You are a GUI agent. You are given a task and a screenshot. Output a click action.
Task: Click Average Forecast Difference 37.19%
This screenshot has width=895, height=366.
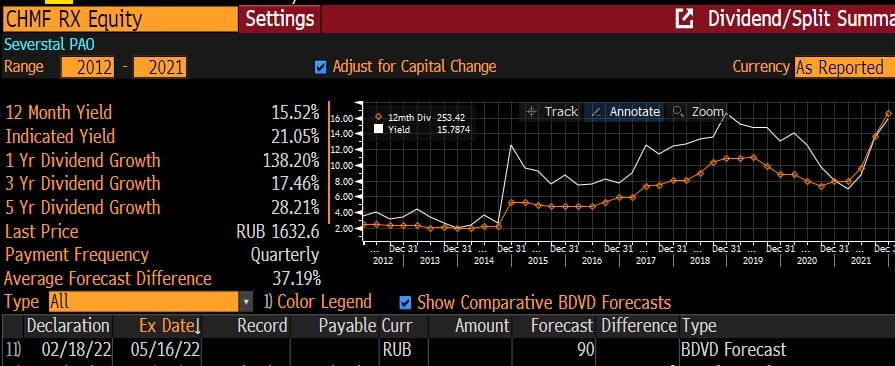pyautogui.click(x=296, y=279)
